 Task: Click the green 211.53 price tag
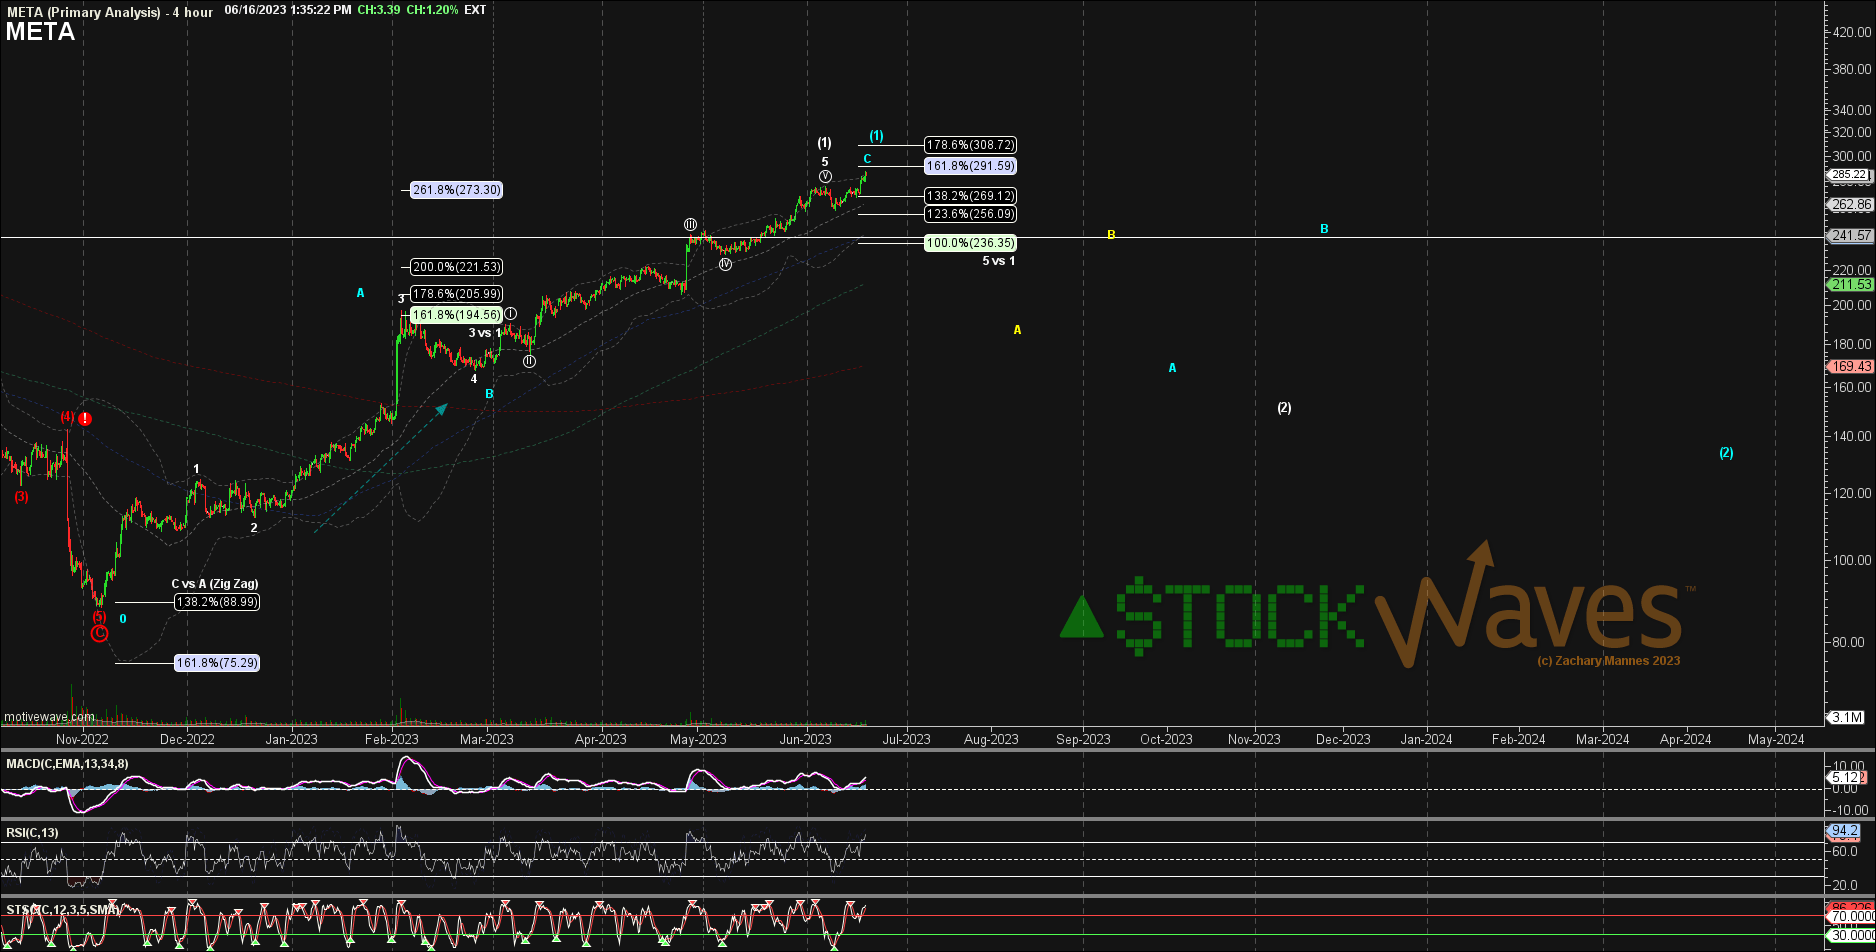(x=1850, y=285)
